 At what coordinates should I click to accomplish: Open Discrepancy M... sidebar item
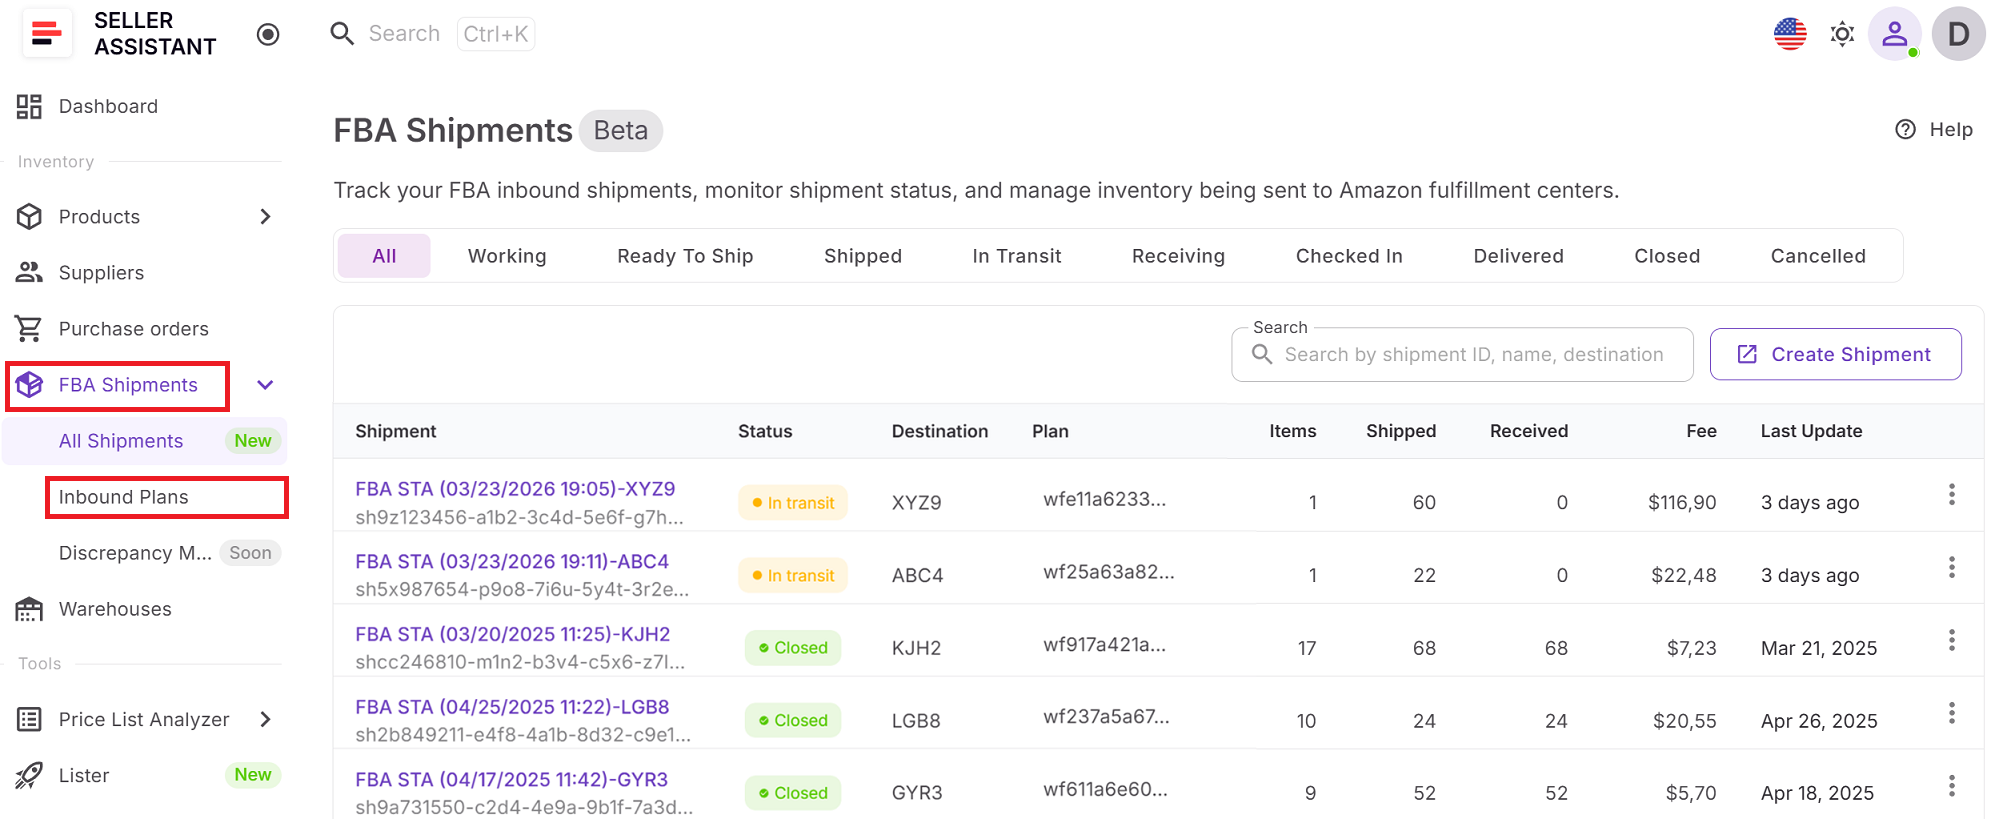(135, 553)
